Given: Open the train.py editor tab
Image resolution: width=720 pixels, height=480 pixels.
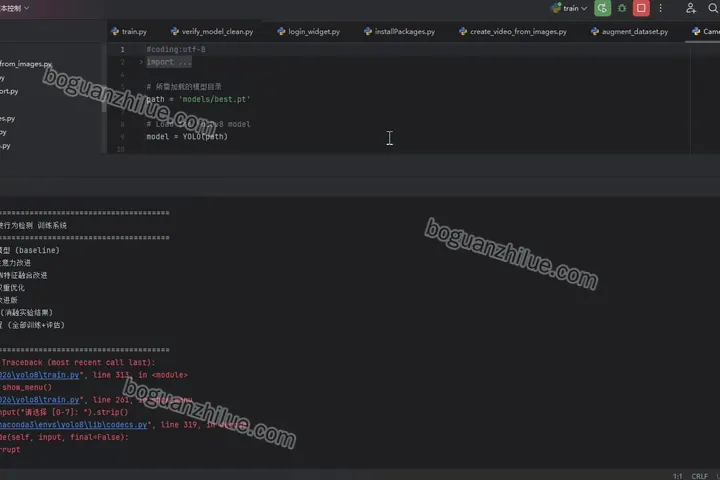Looking at the screenshot, I should click(129, 32).
